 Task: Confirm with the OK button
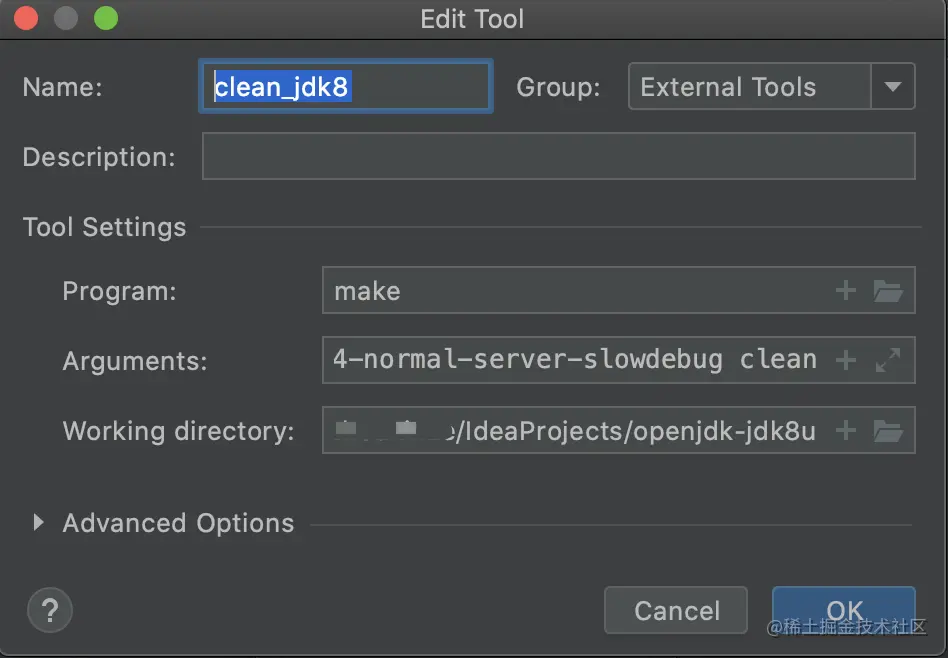[x=843, y=610]
